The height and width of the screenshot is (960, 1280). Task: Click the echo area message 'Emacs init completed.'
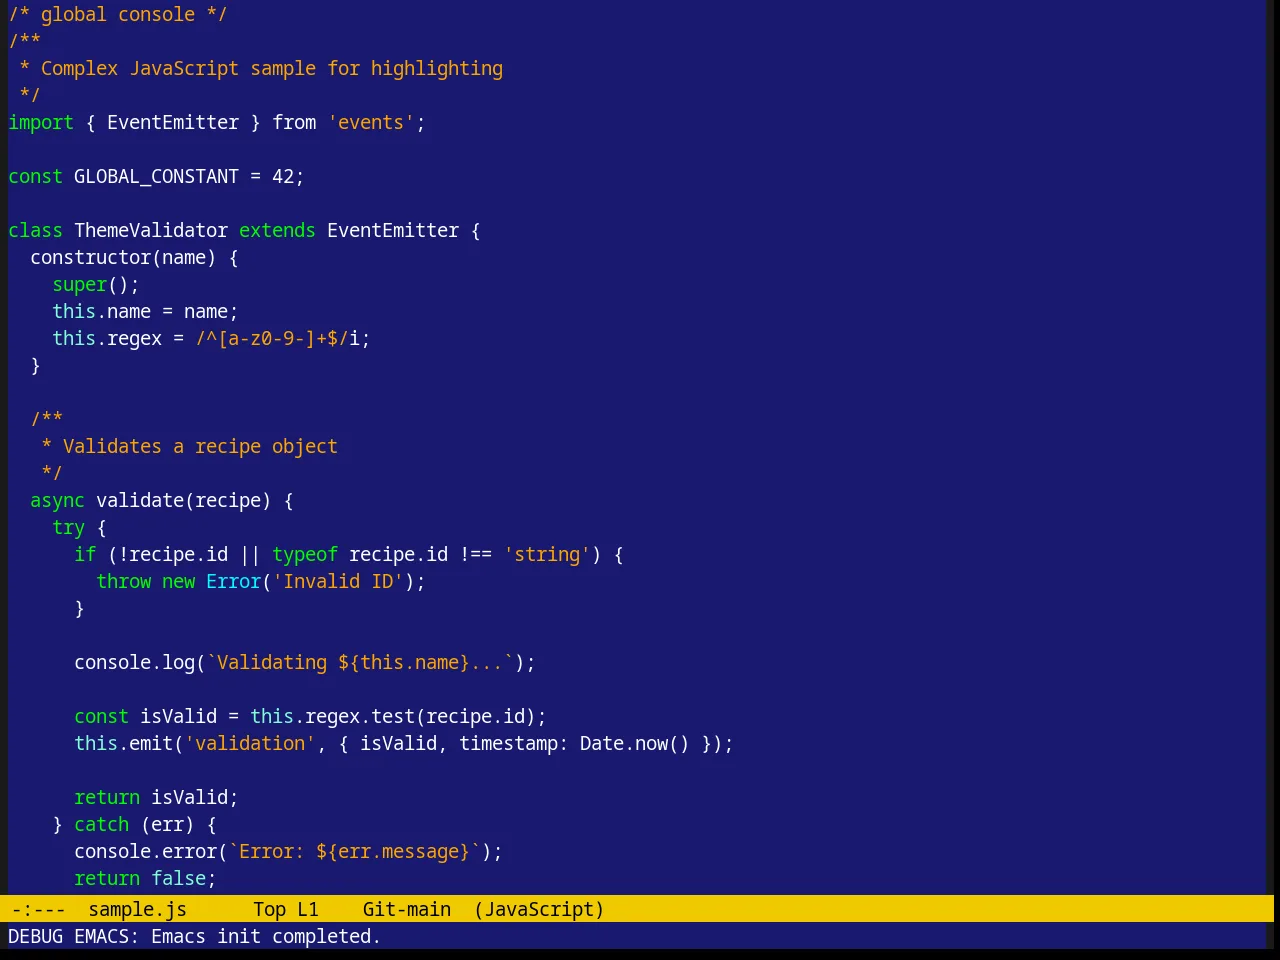point(266,936)
